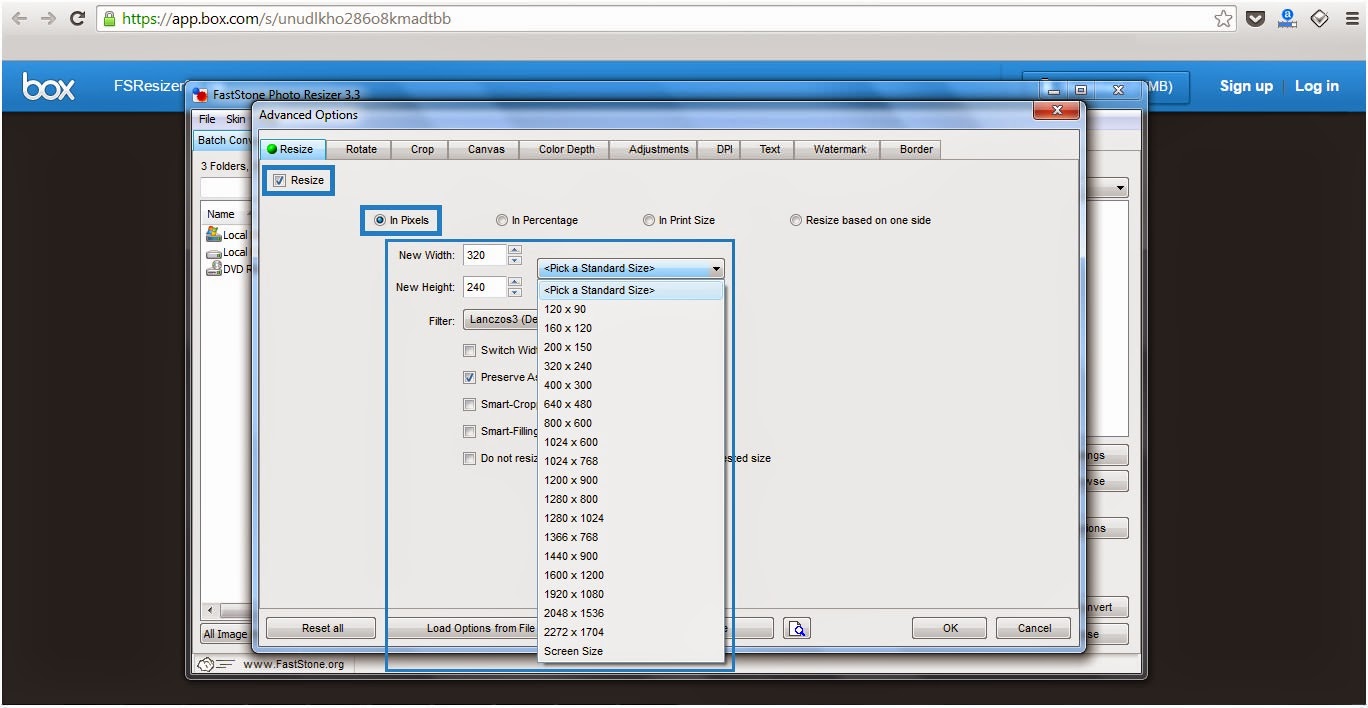The height and width of the screenshot is (708, 1368).
Task: Collapse the Pick a Standard Size dropdown
Action: click(x=716, y=269)
